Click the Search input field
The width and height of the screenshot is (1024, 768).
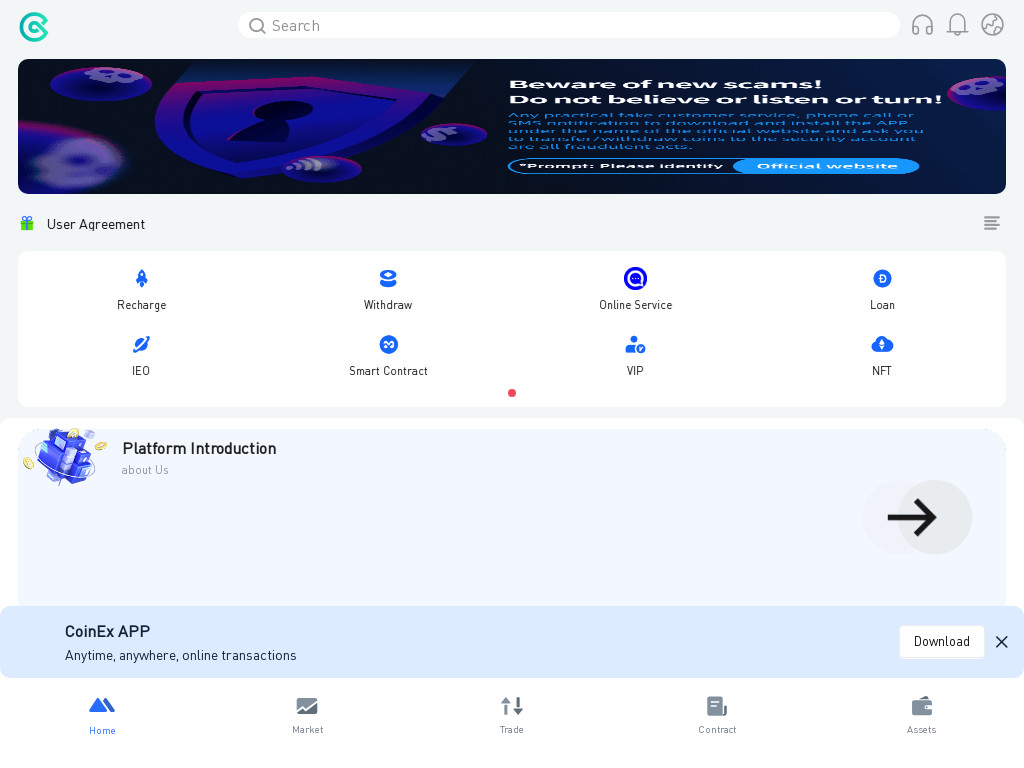[580, 25]
